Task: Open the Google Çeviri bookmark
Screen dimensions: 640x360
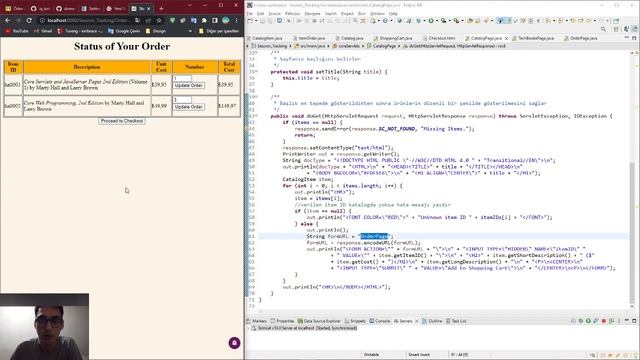Action: click(x=124, y=31)
